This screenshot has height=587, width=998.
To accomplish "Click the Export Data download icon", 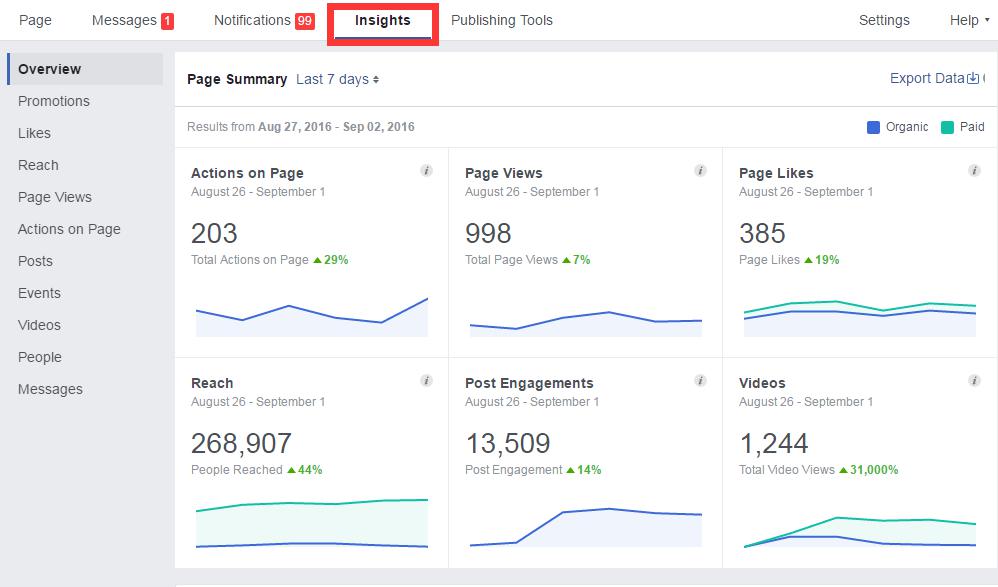I will (x=973, y=78).
